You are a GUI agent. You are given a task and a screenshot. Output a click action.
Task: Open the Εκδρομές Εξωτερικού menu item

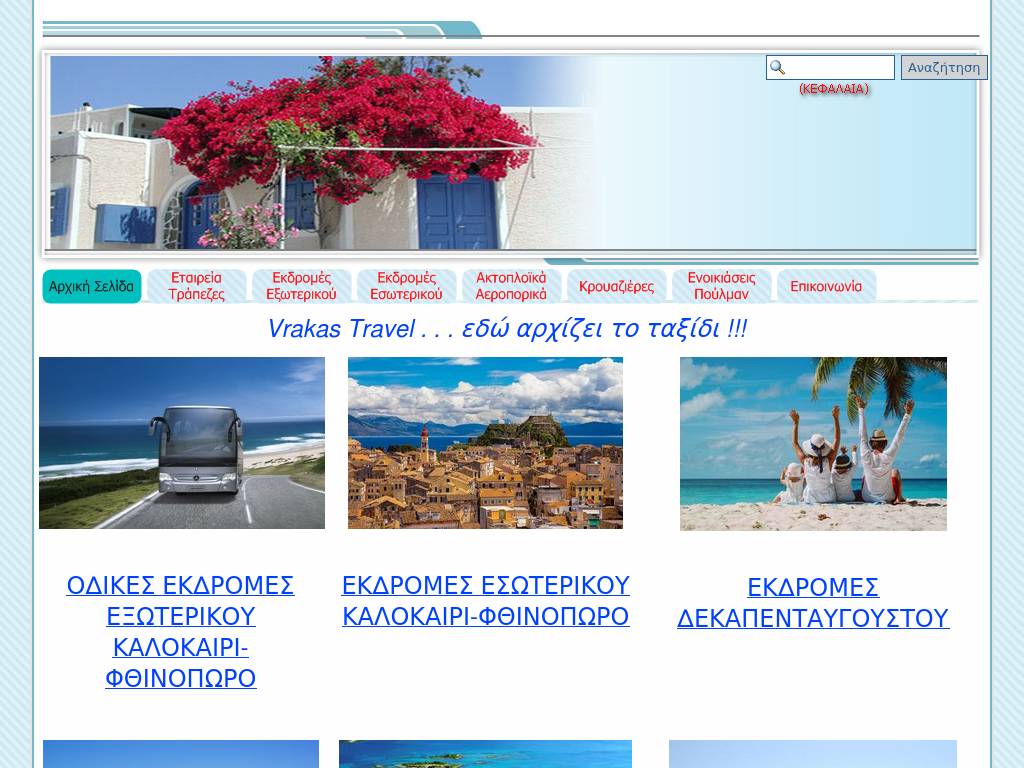click(x=302, y=286)
